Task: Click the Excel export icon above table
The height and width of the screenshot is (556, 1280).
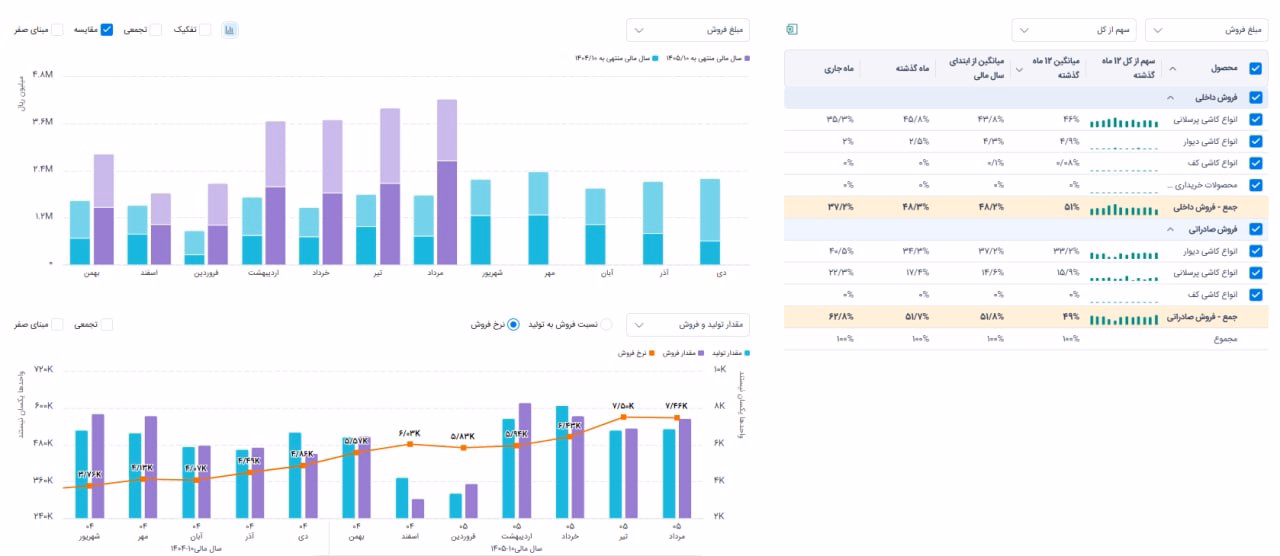Action: (x=792, y=29)
